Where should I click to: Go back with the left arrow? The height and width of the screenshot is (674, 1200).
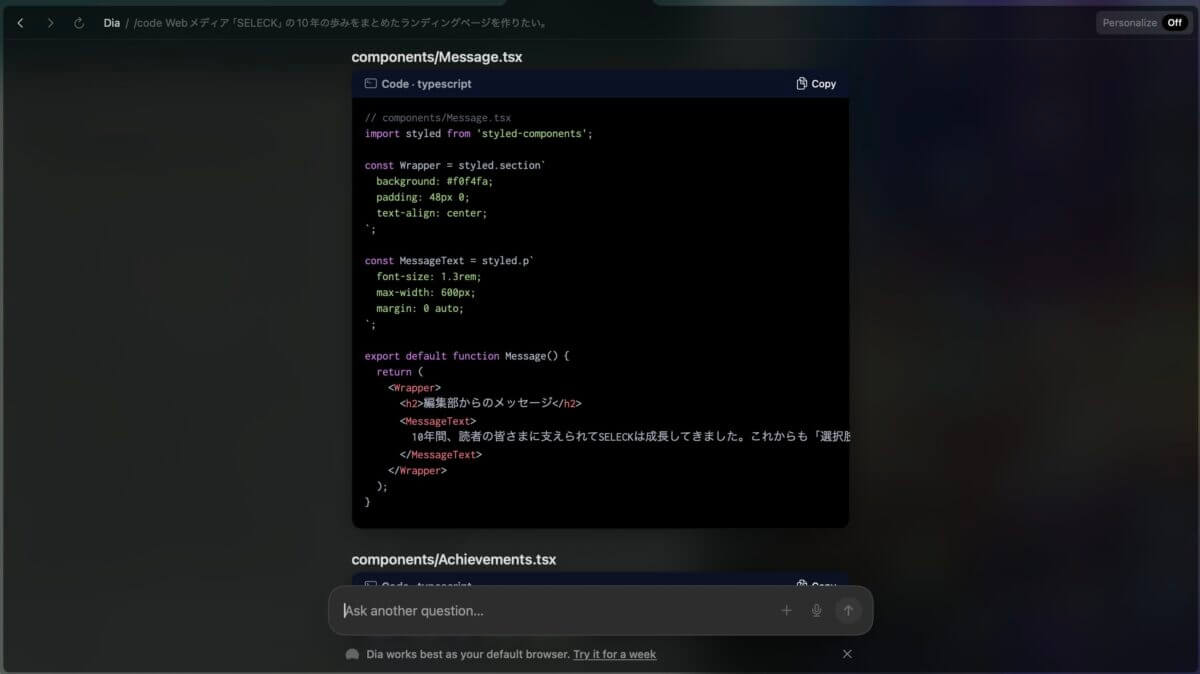20,23
